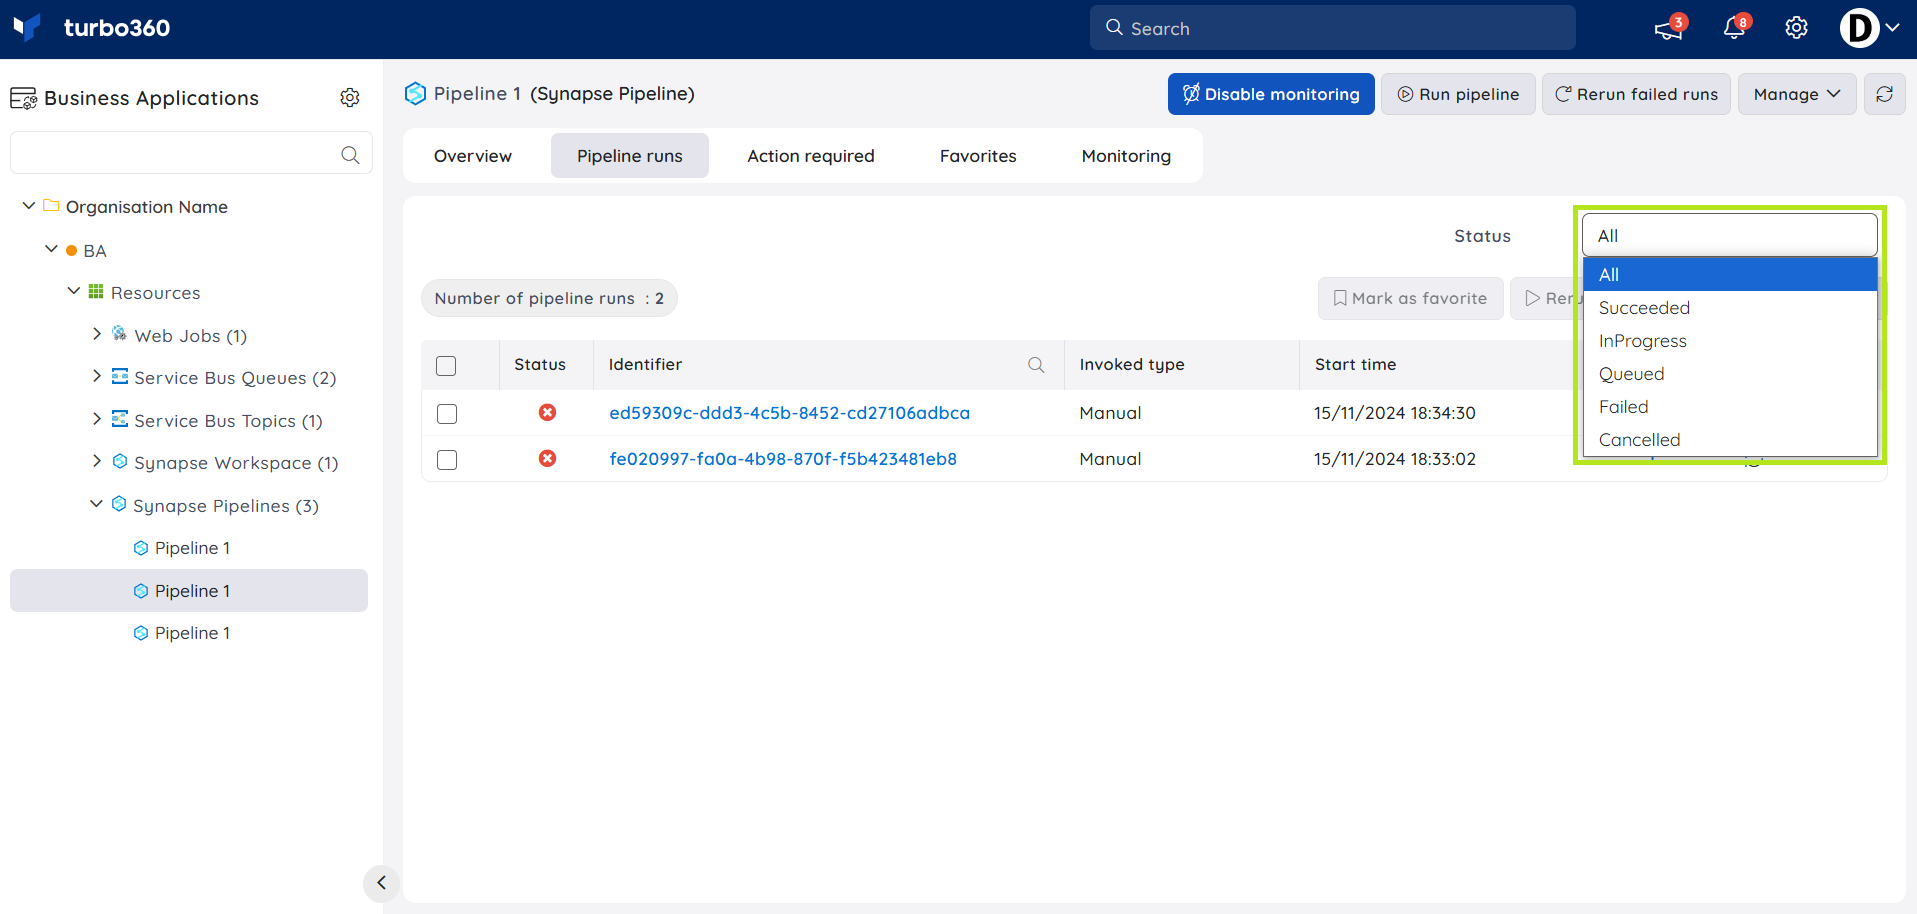This screenshot has height=914, width=1917.
Task: Switch to the Pipeline runs tab
Action: click(x=630, y=156)
